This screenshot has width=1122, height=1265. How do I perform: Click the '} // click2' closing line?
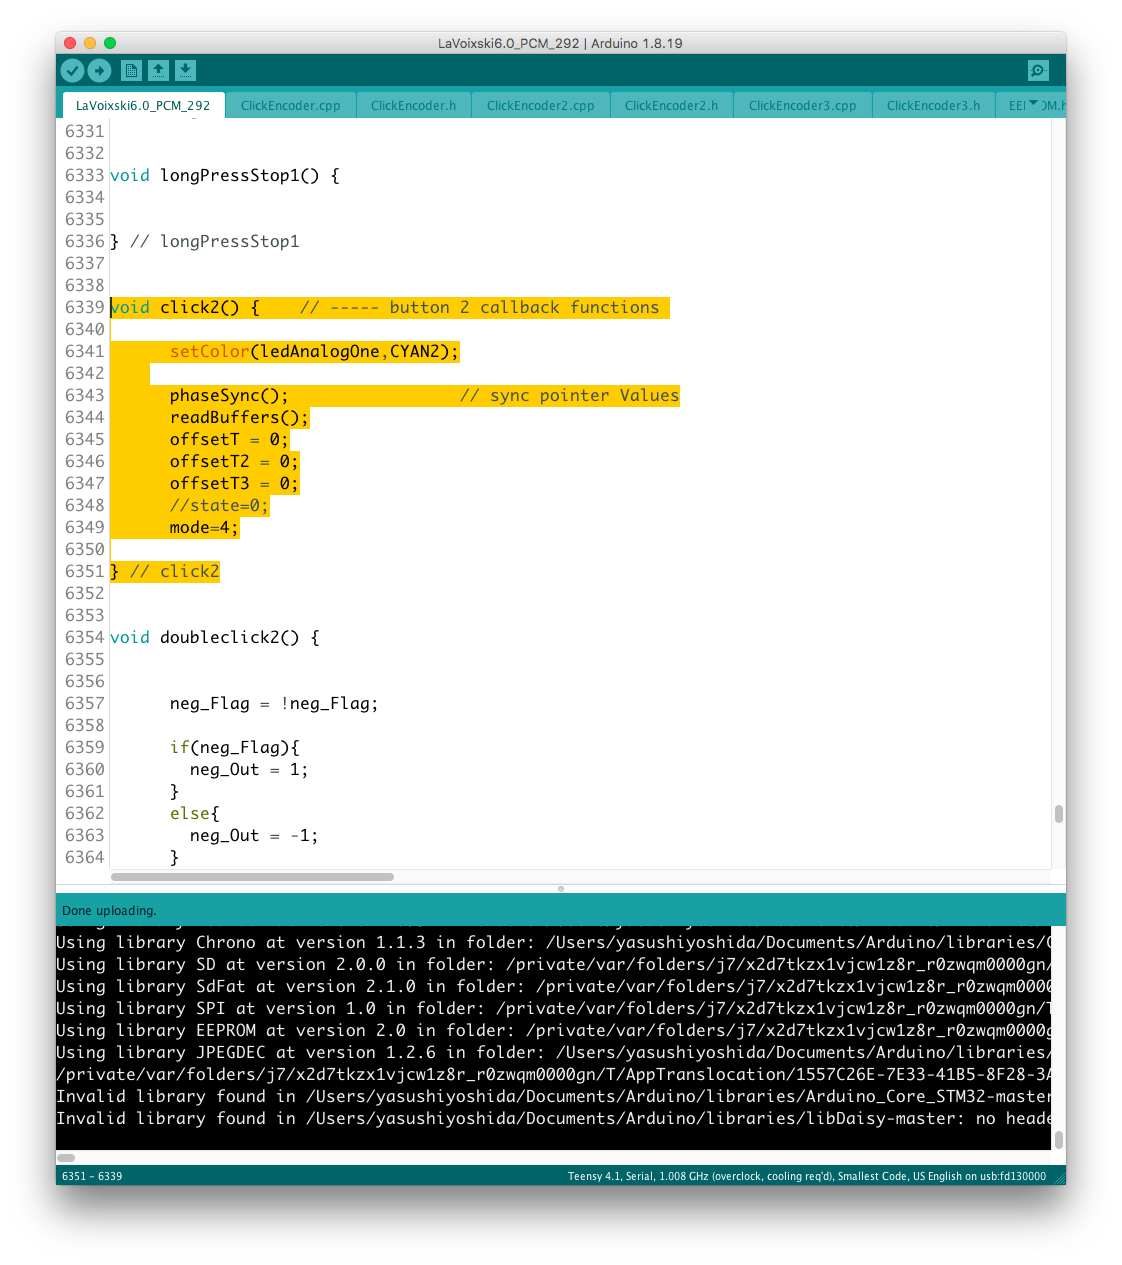click(x=165, y=571)
